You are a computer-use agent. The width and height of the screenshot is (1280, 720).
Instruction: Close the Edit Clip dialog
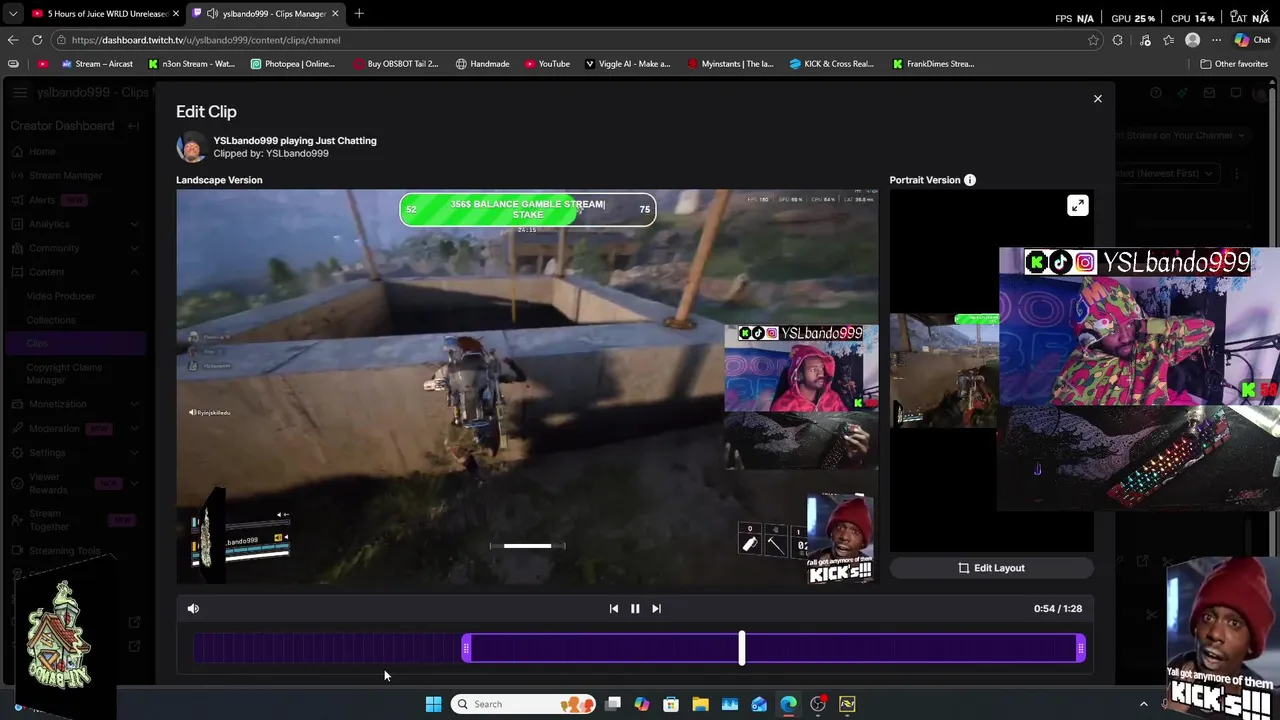[x=1097, y=98]
